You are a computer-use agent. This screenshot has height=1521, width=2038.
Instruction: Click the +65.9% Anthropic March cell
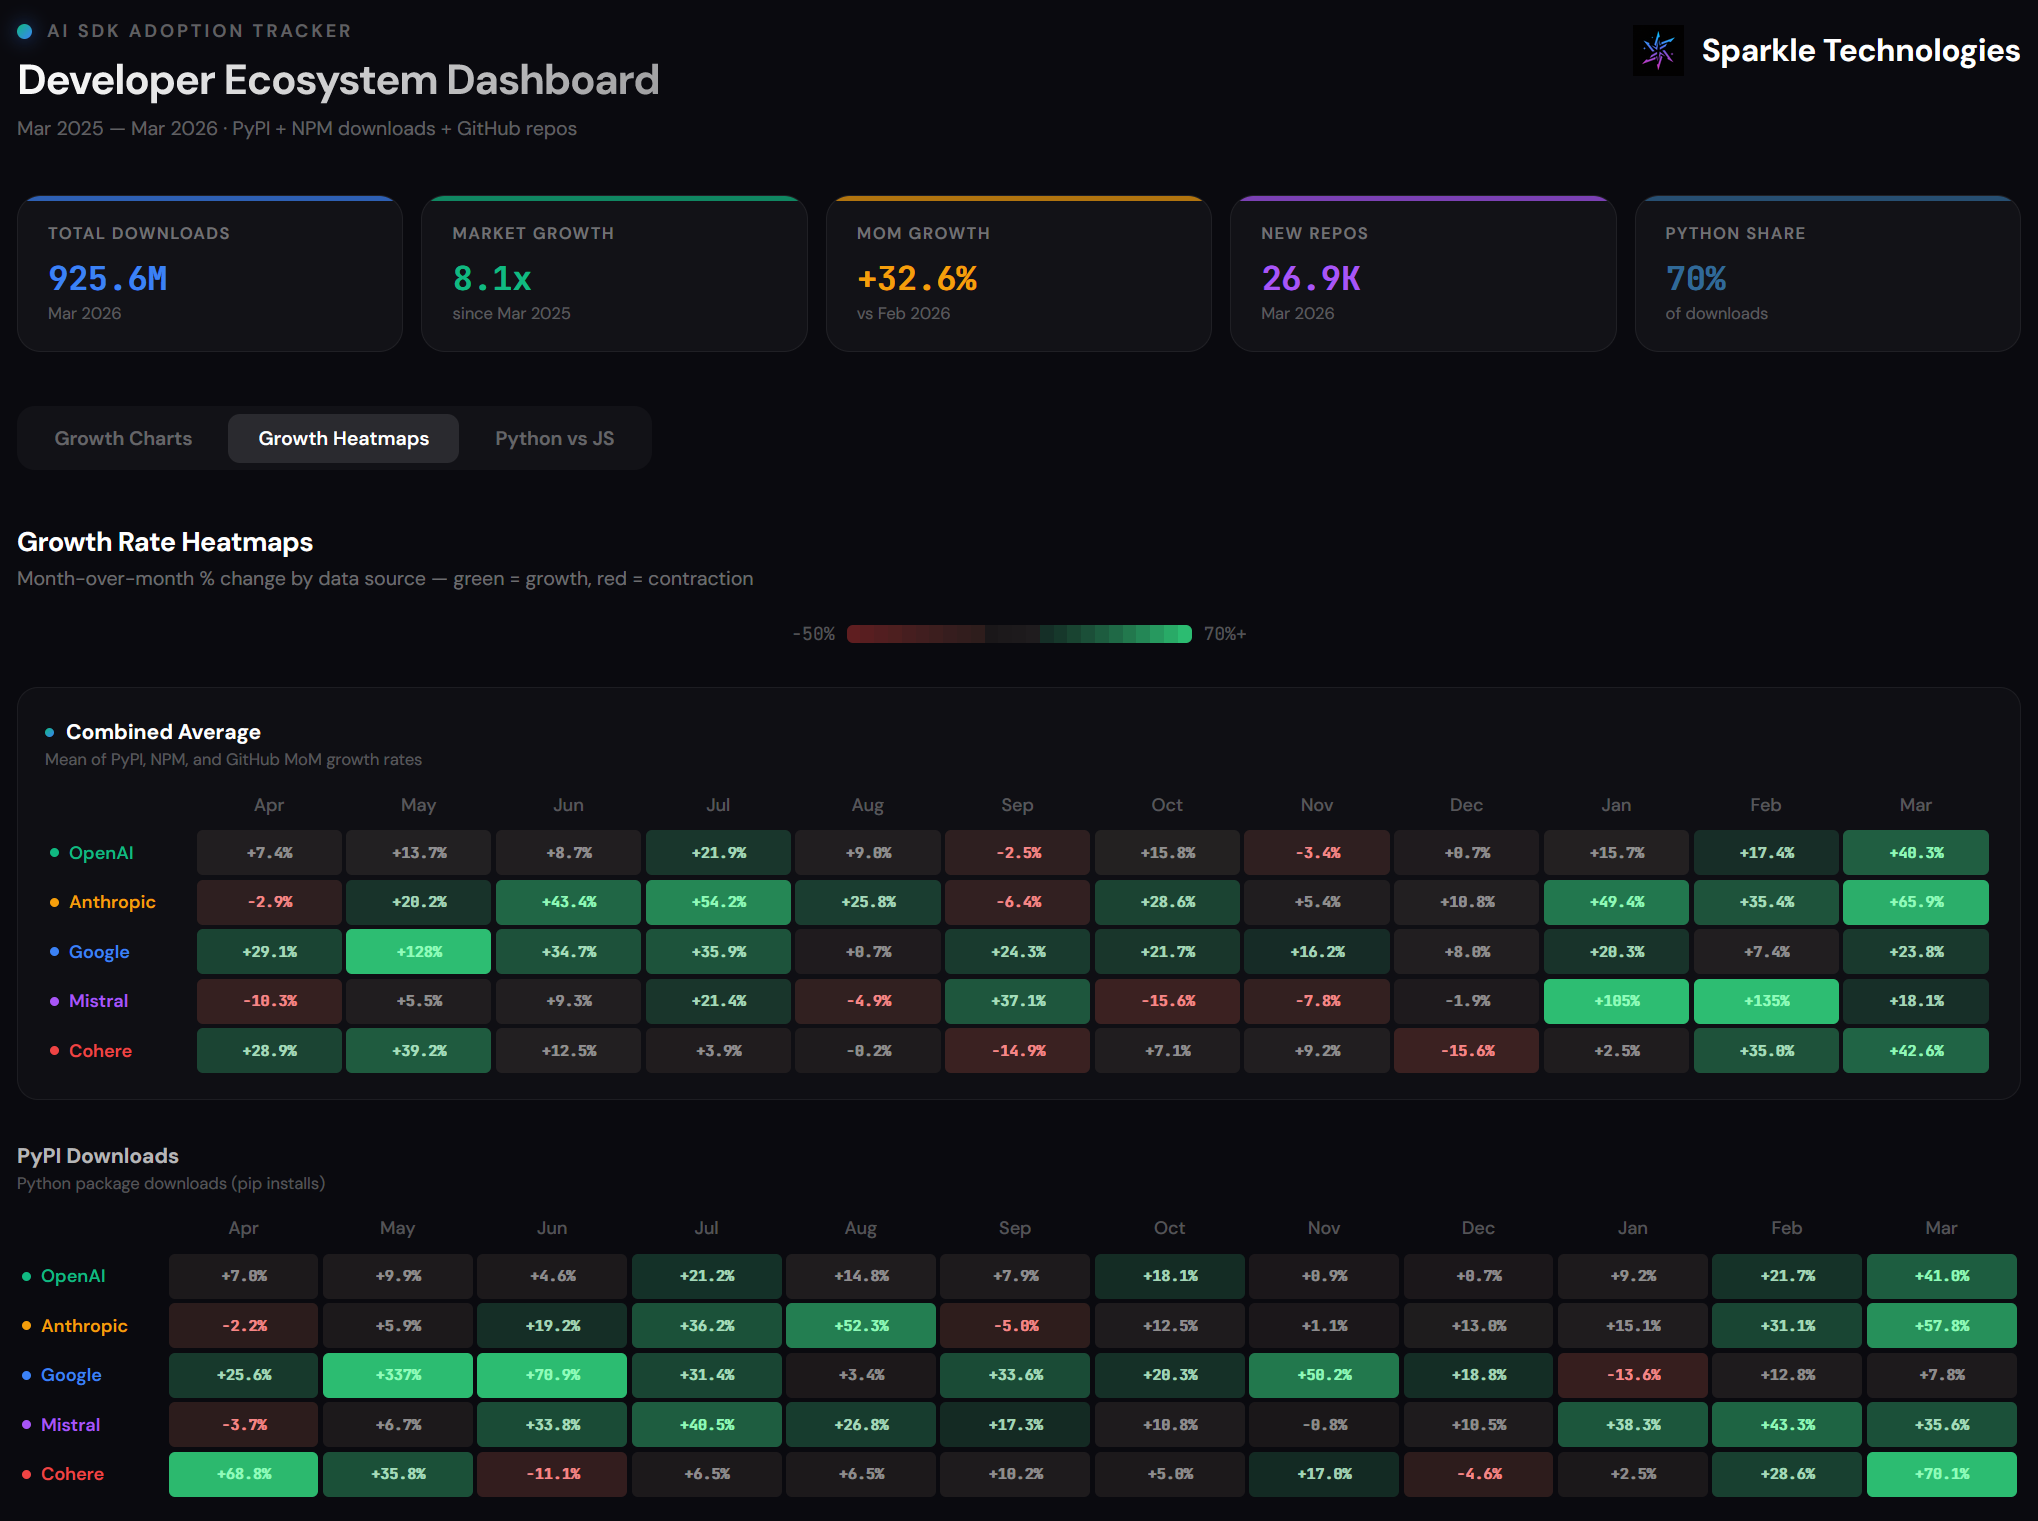coord(1916,902)
